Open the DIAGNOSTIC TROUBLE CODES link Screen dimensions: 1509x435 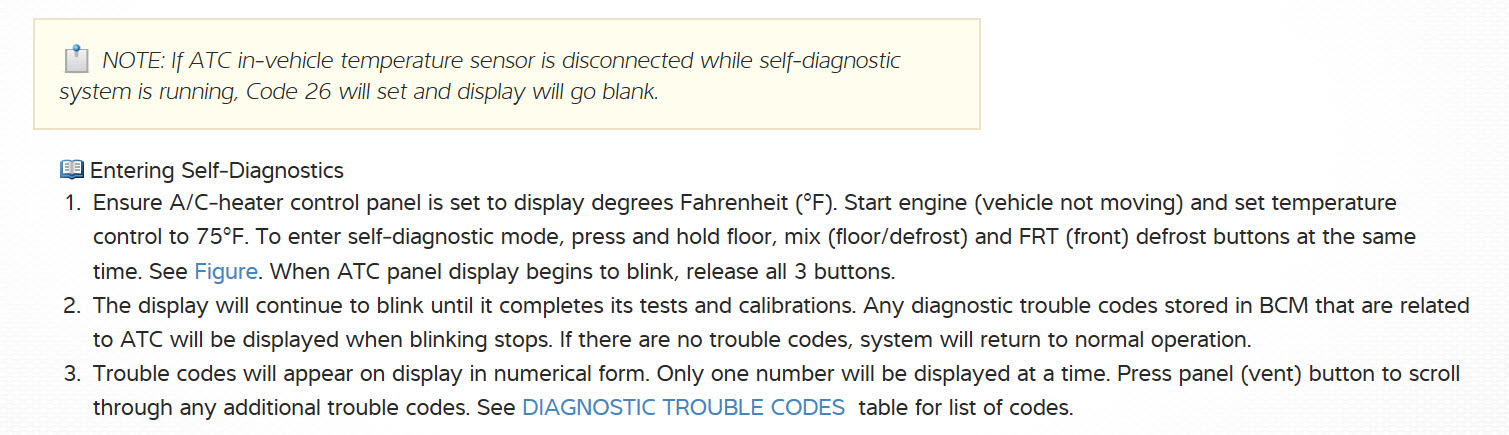point(683,408)
